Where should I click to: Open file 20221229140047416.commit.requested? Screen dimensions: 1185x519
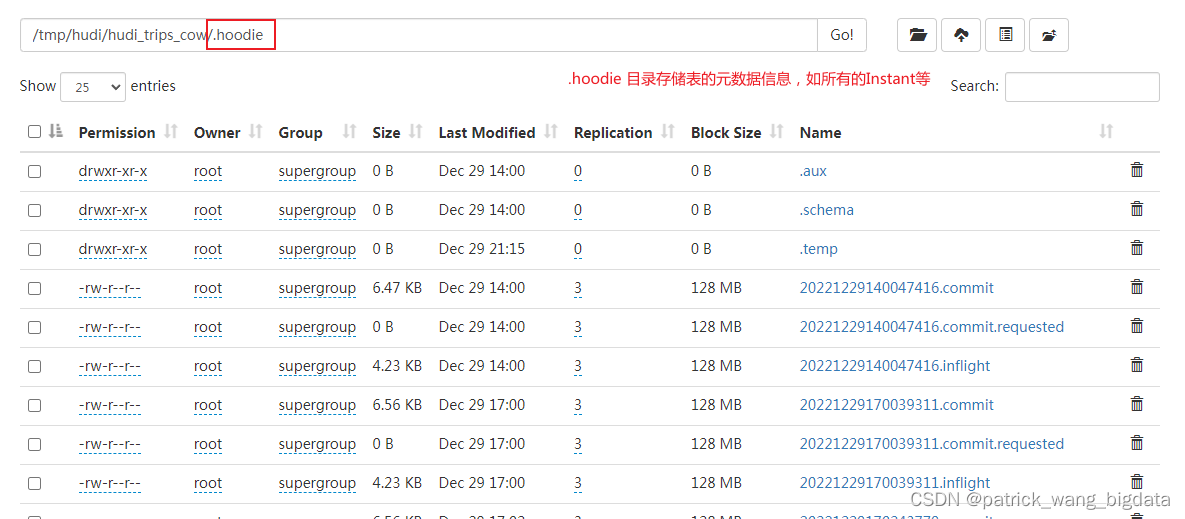tap(932, 327)
